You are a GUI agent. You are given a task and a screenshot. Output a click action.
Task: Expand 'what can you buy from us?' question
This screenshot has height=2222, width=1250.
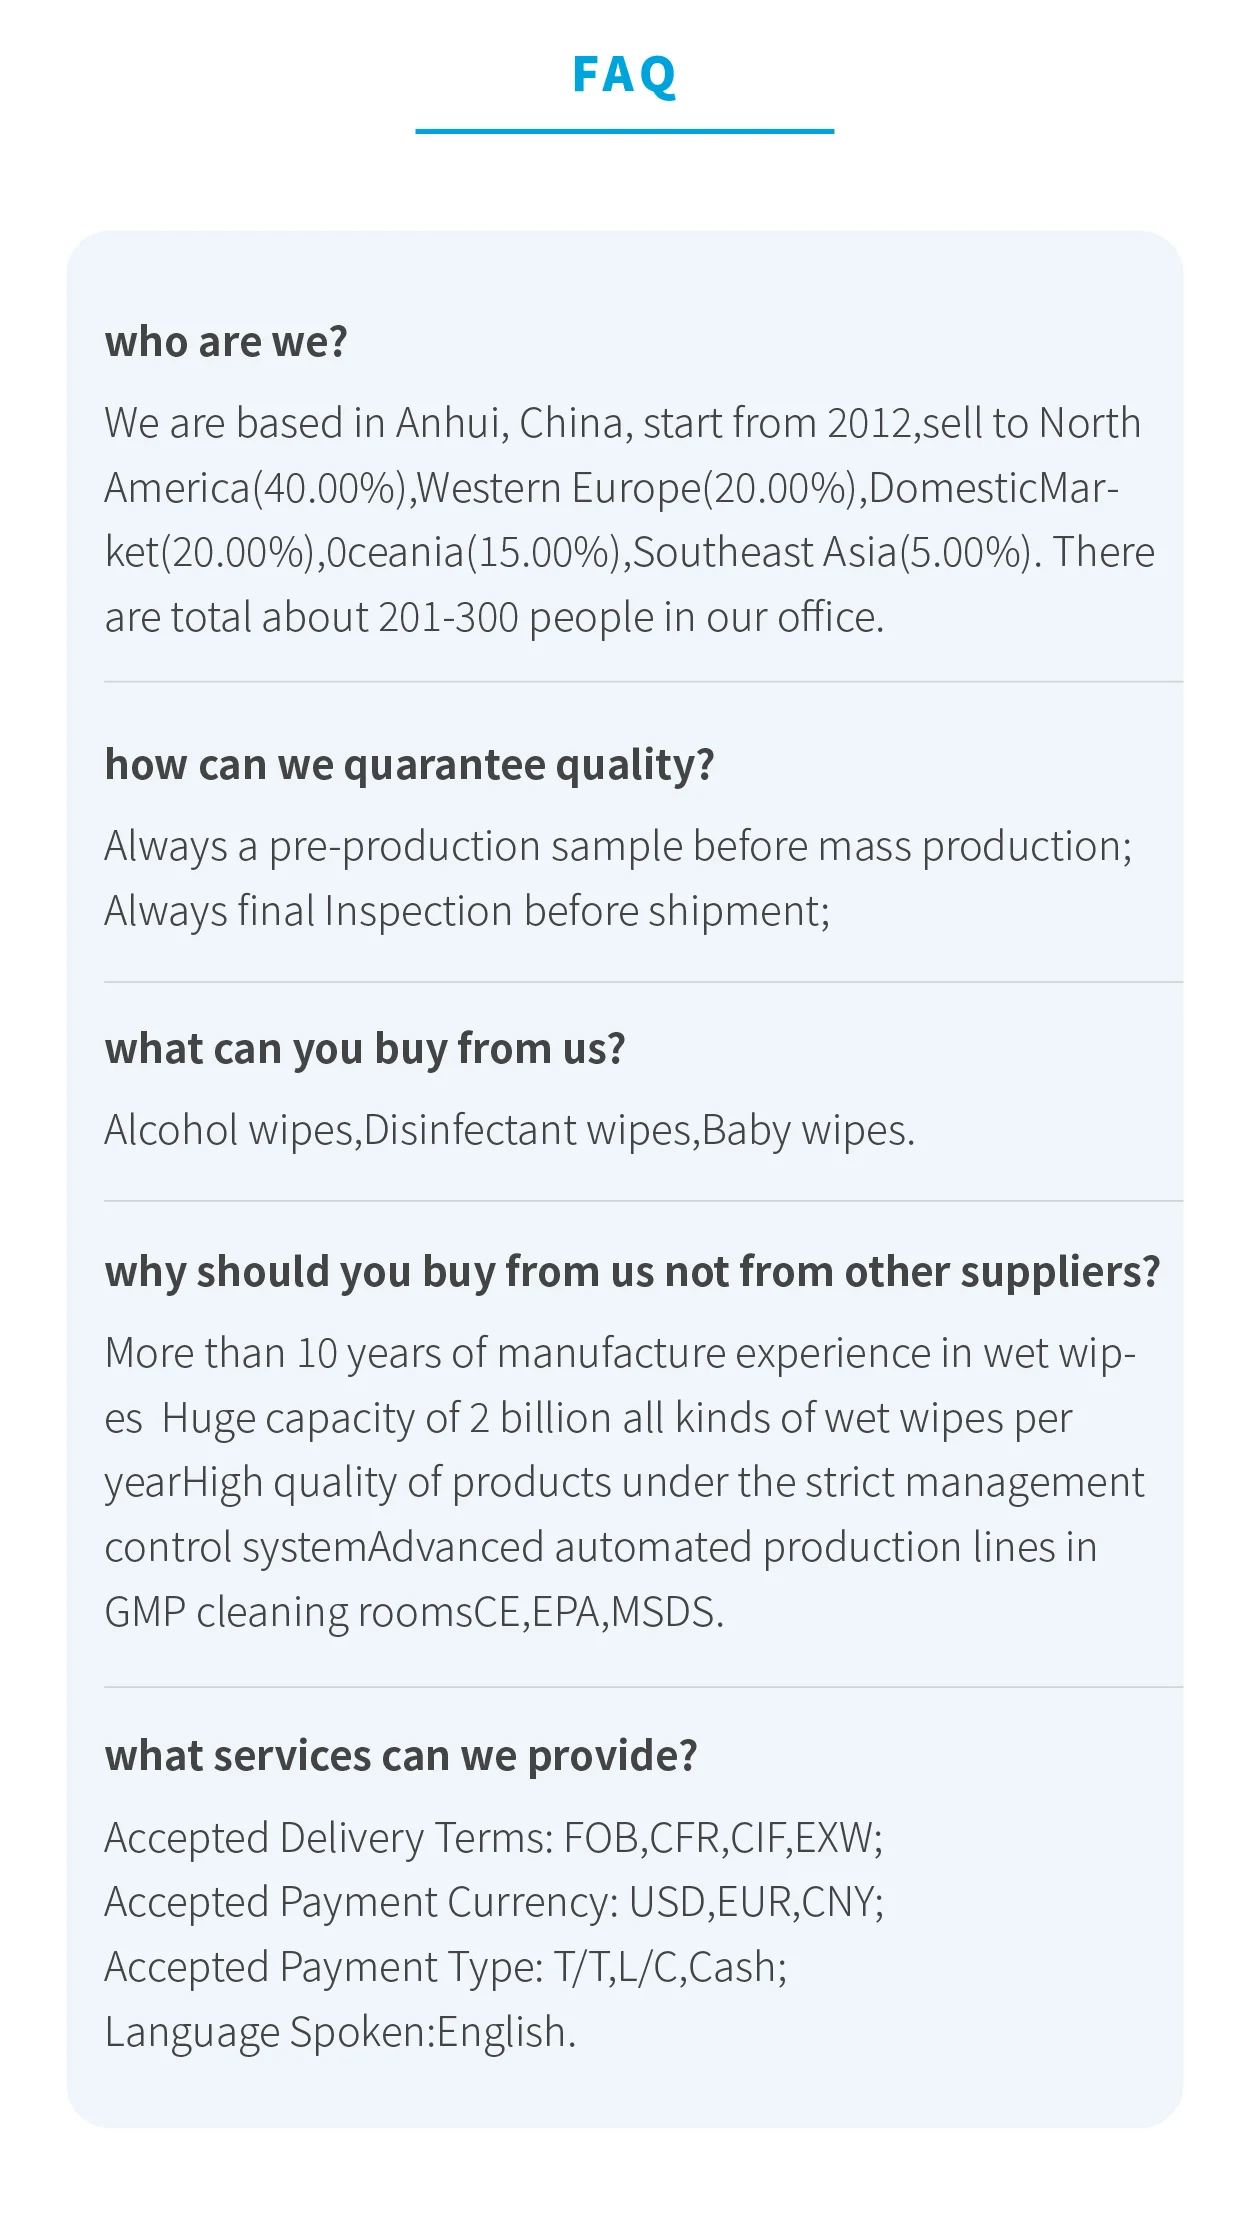pos(365,1050)
